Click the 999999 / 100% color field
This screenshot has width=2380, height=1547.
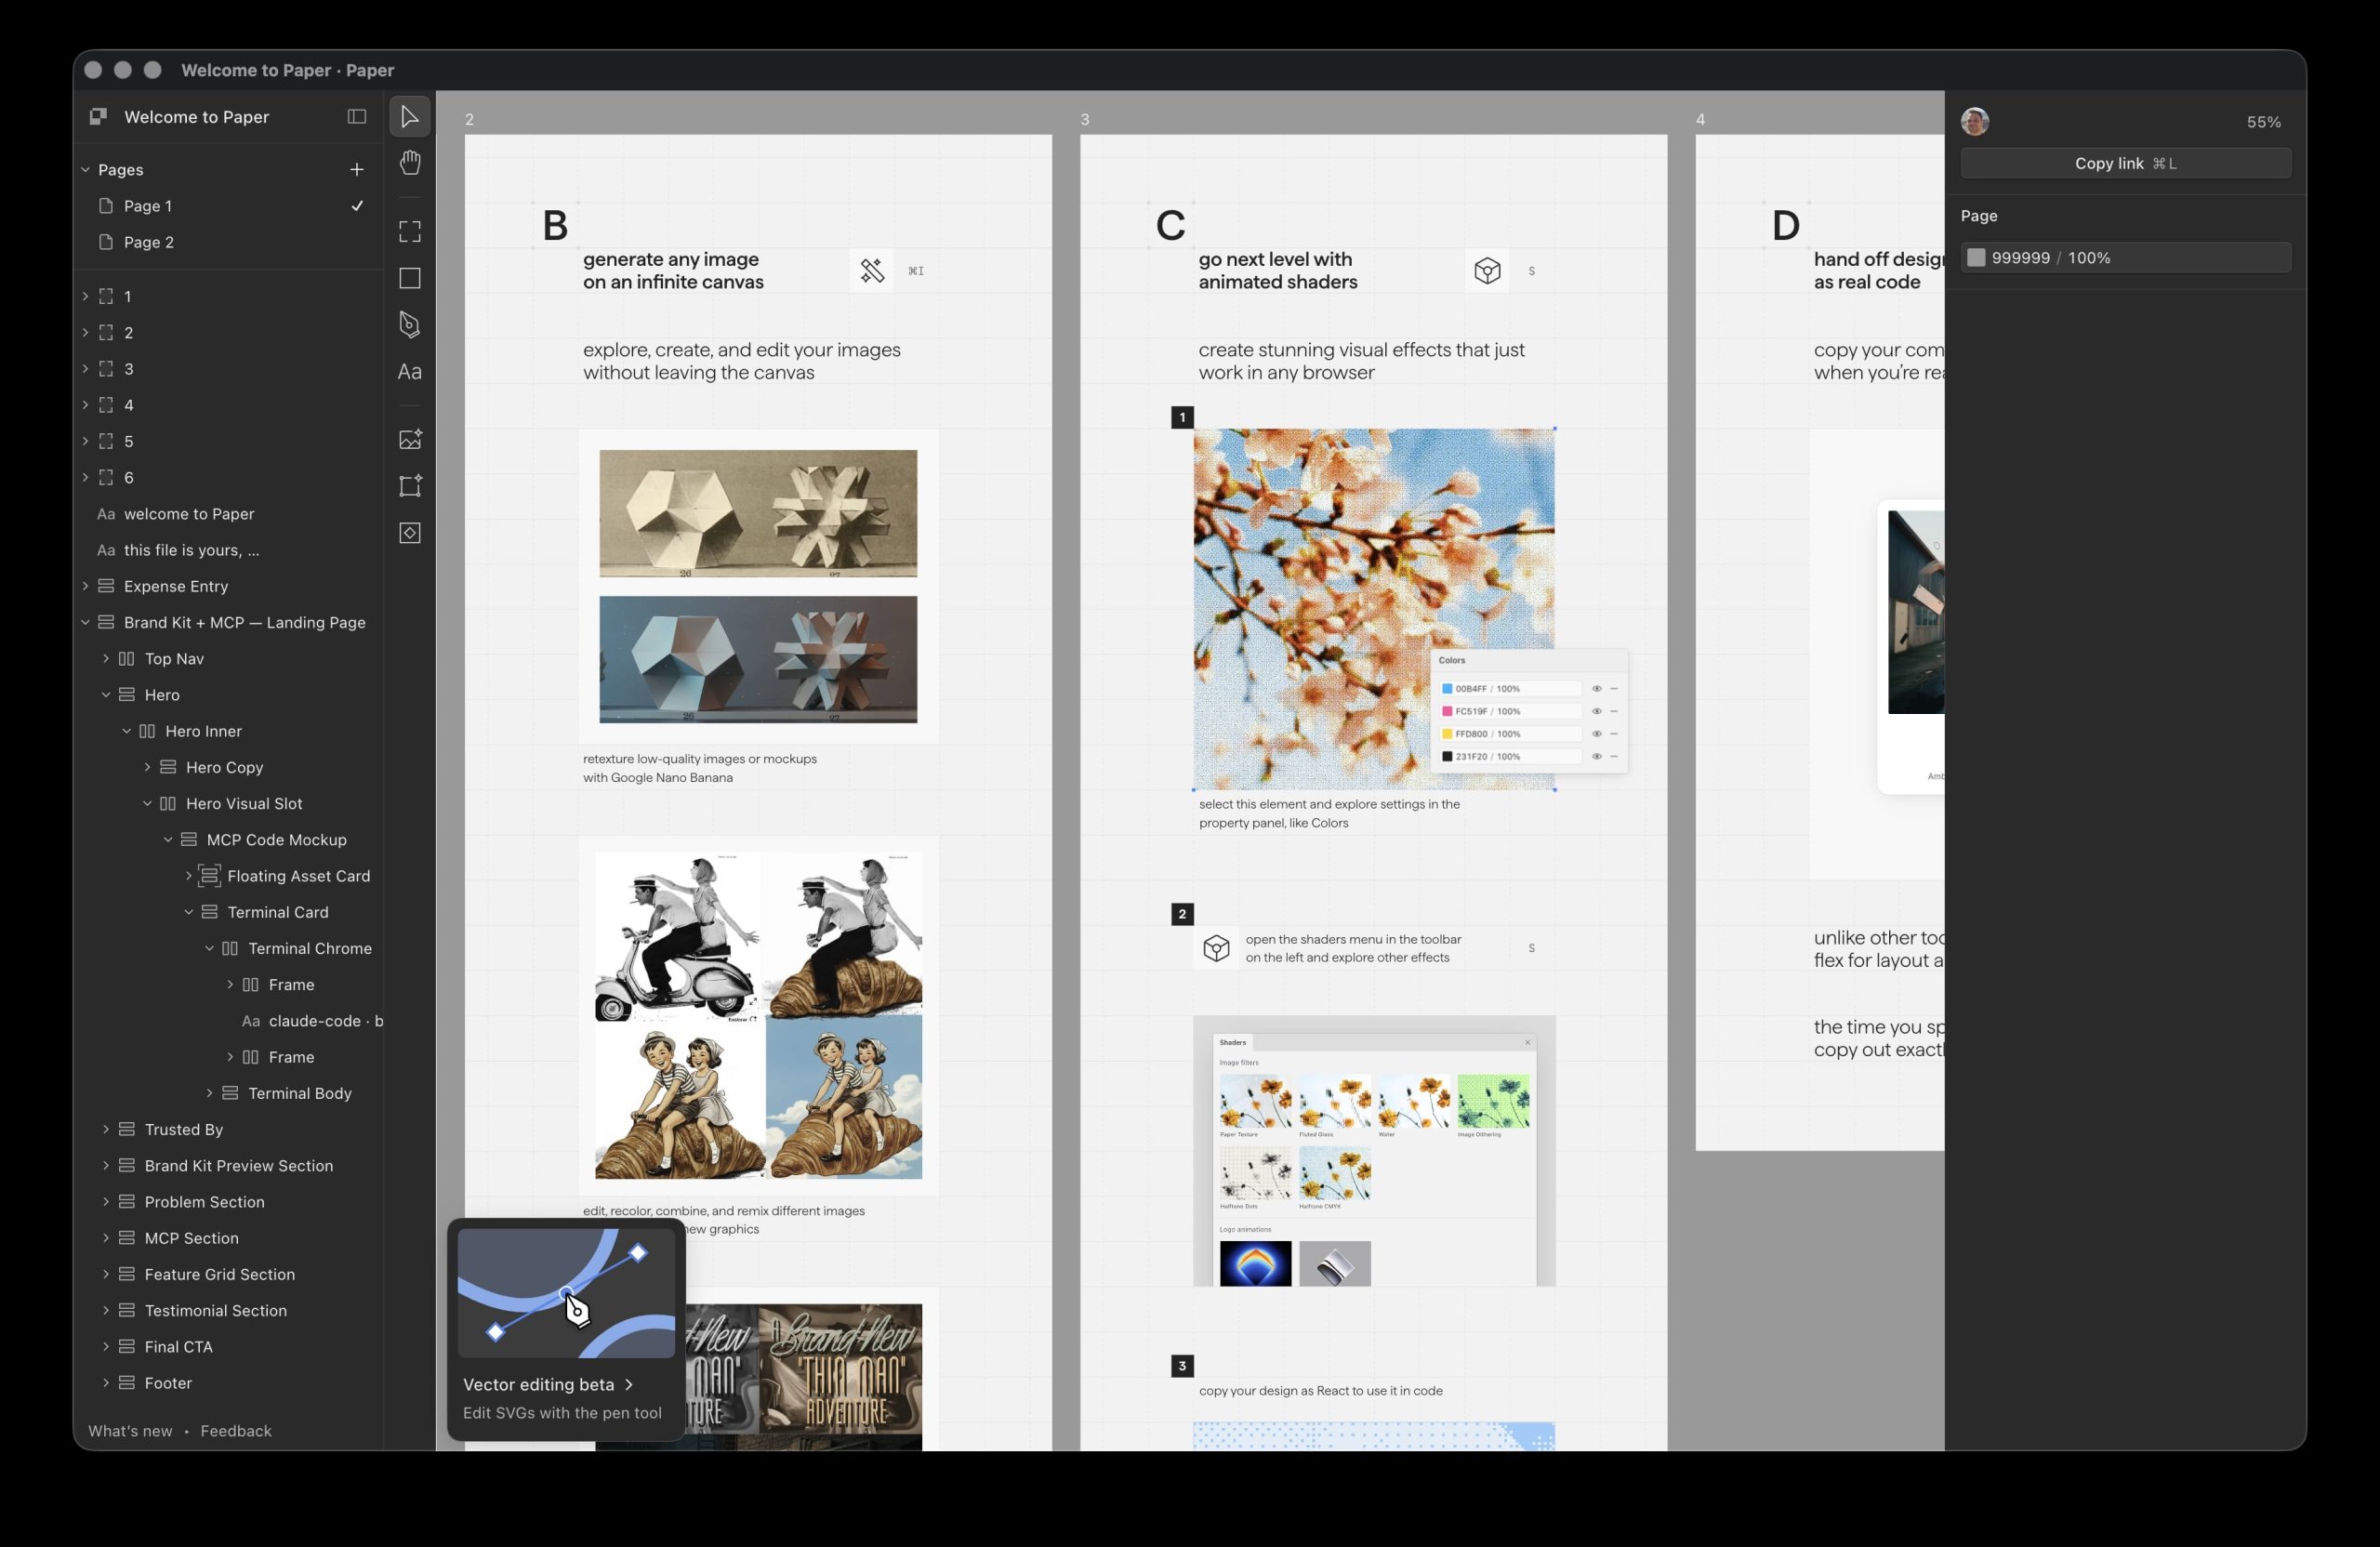pos(2125,258)
